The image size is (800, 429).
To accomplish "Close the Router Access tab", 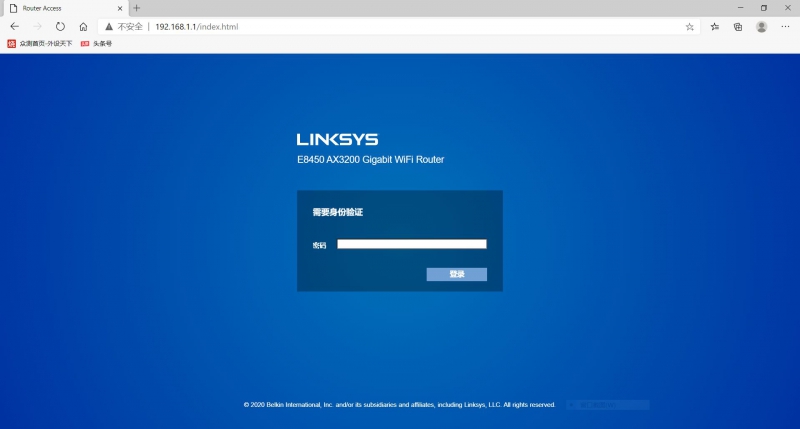I will [x=120, y=8].
